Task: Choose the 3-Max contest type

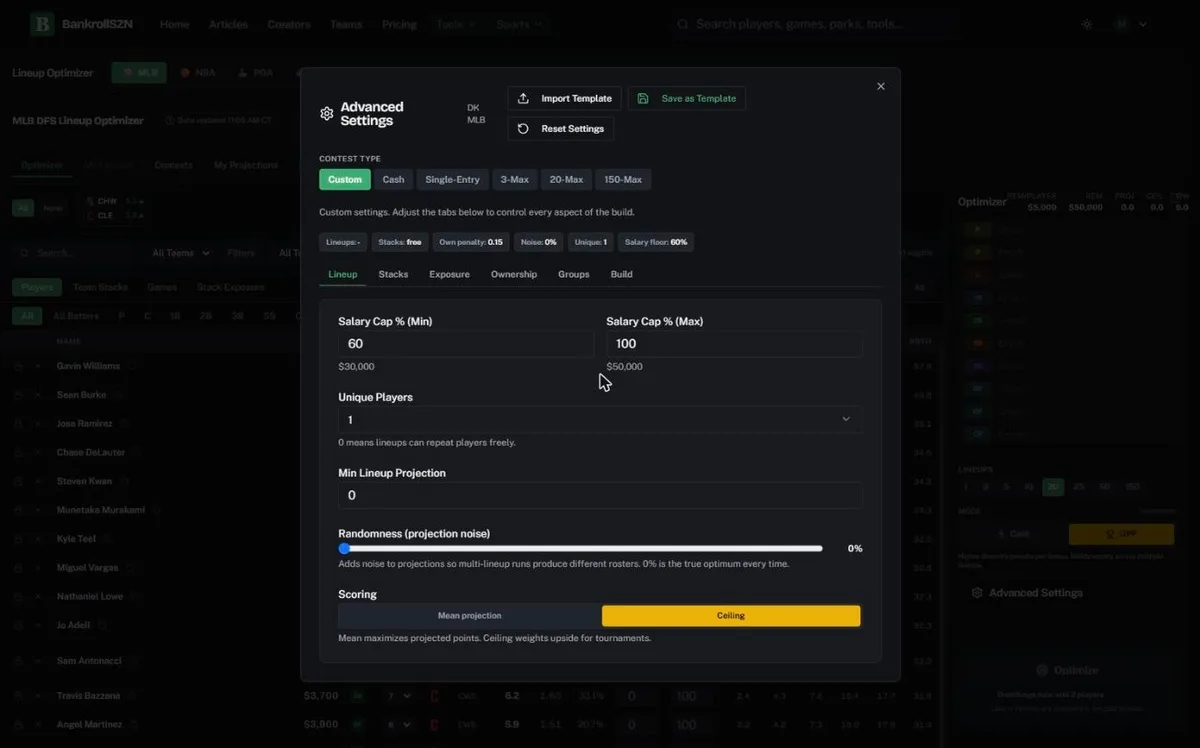Action: [x=515, y=179]
